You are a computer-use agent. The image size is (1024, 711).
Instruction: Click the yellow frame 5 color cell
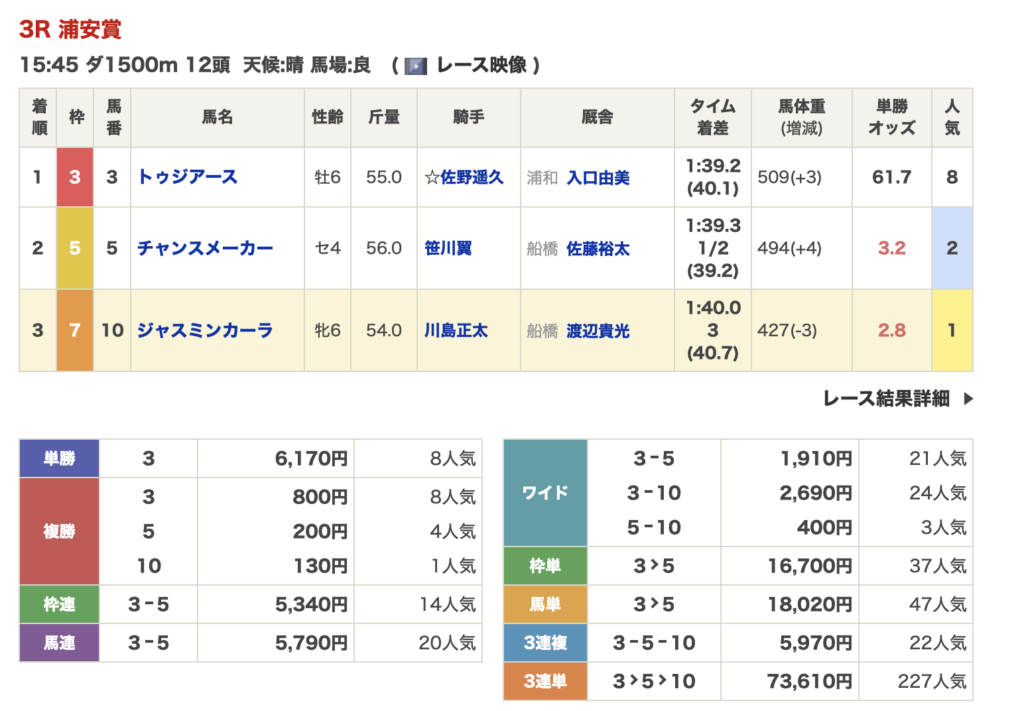click(75, 248)
